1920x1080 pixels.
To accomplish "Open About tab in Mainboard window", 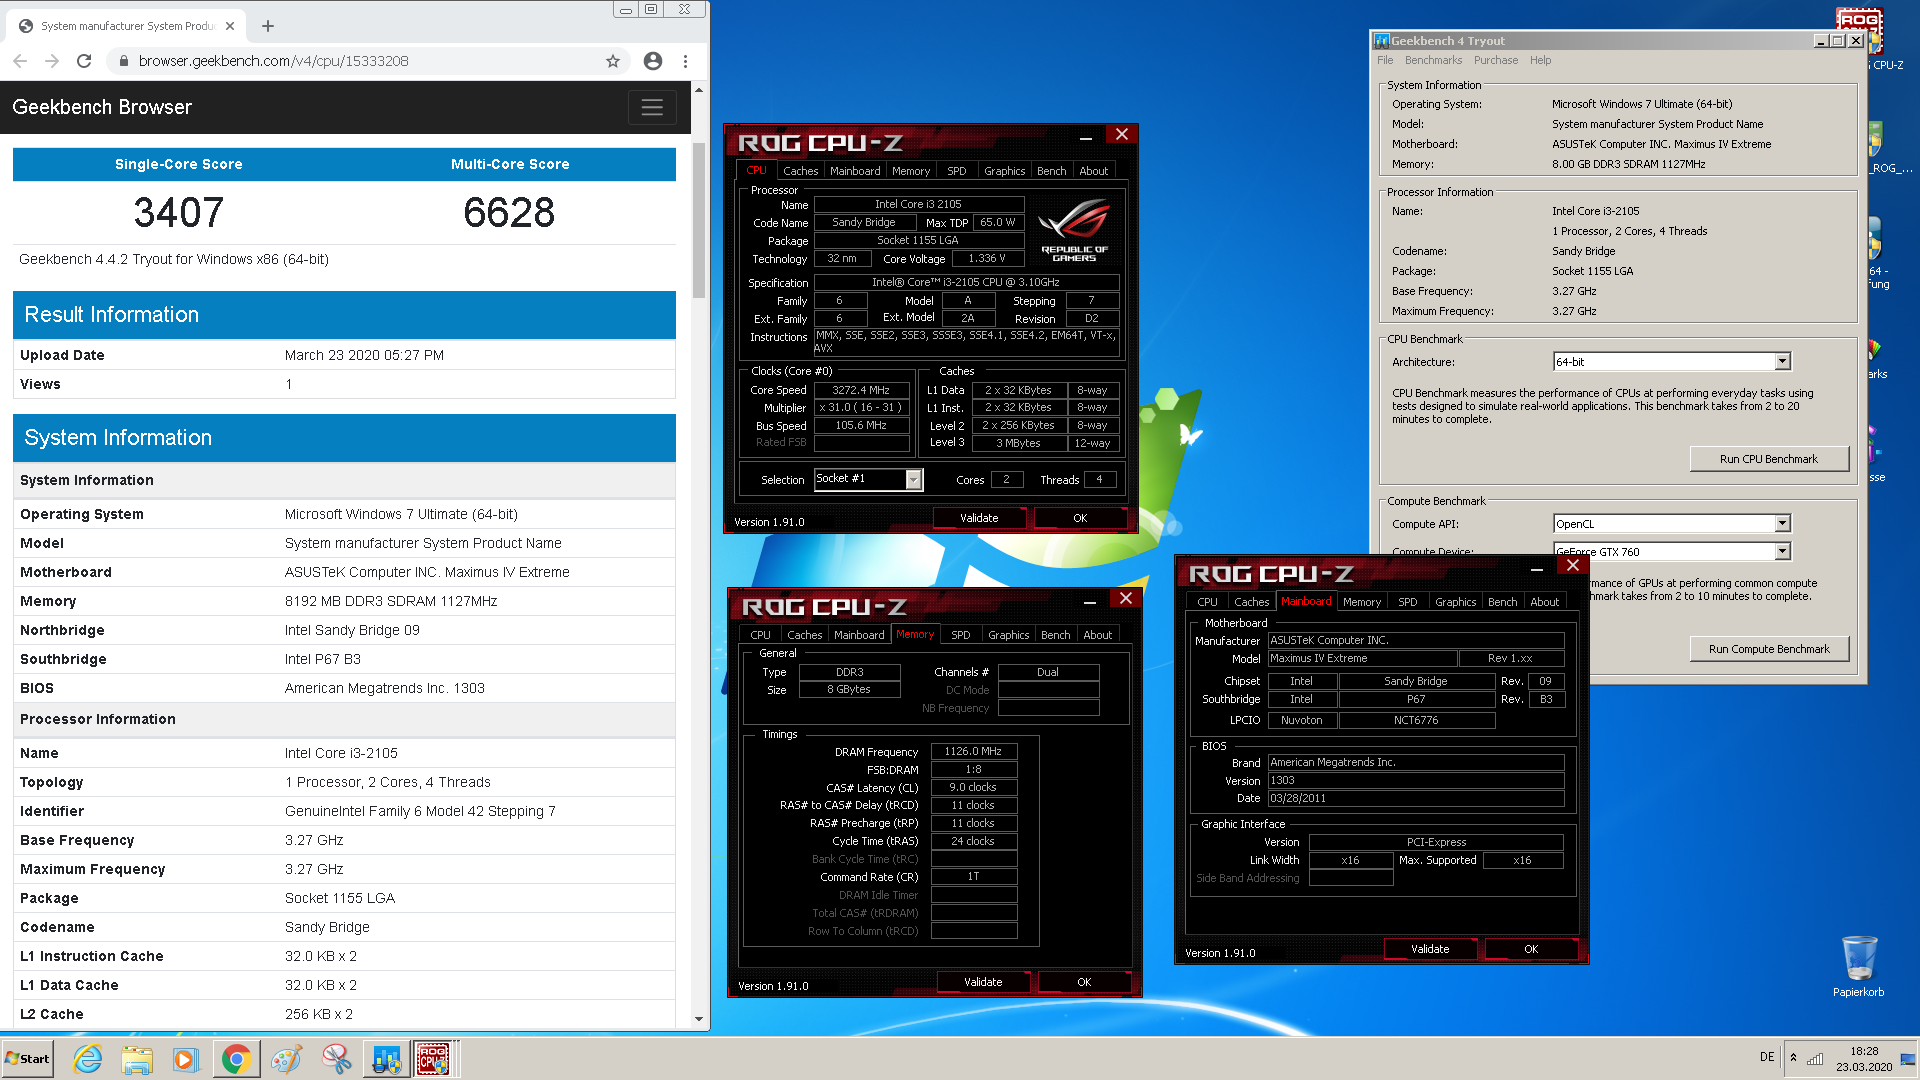I will click(x=1544, y=602).
